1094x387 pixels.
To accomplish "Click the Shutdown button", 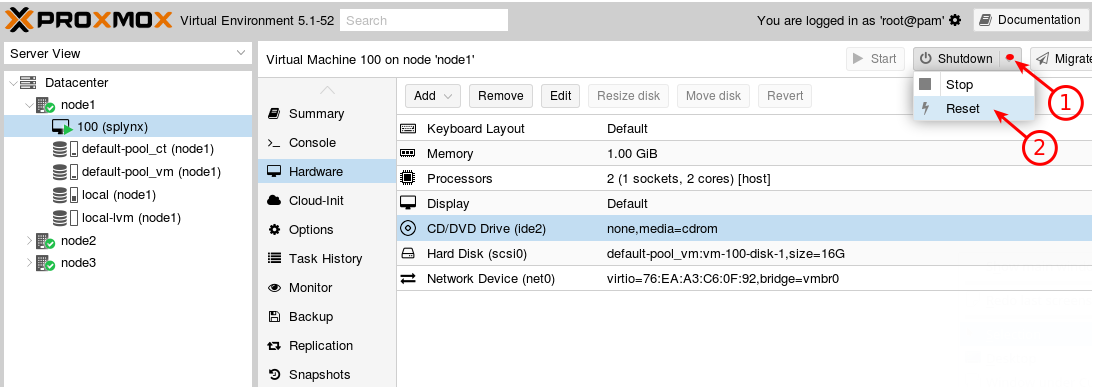I will point(957,59).
